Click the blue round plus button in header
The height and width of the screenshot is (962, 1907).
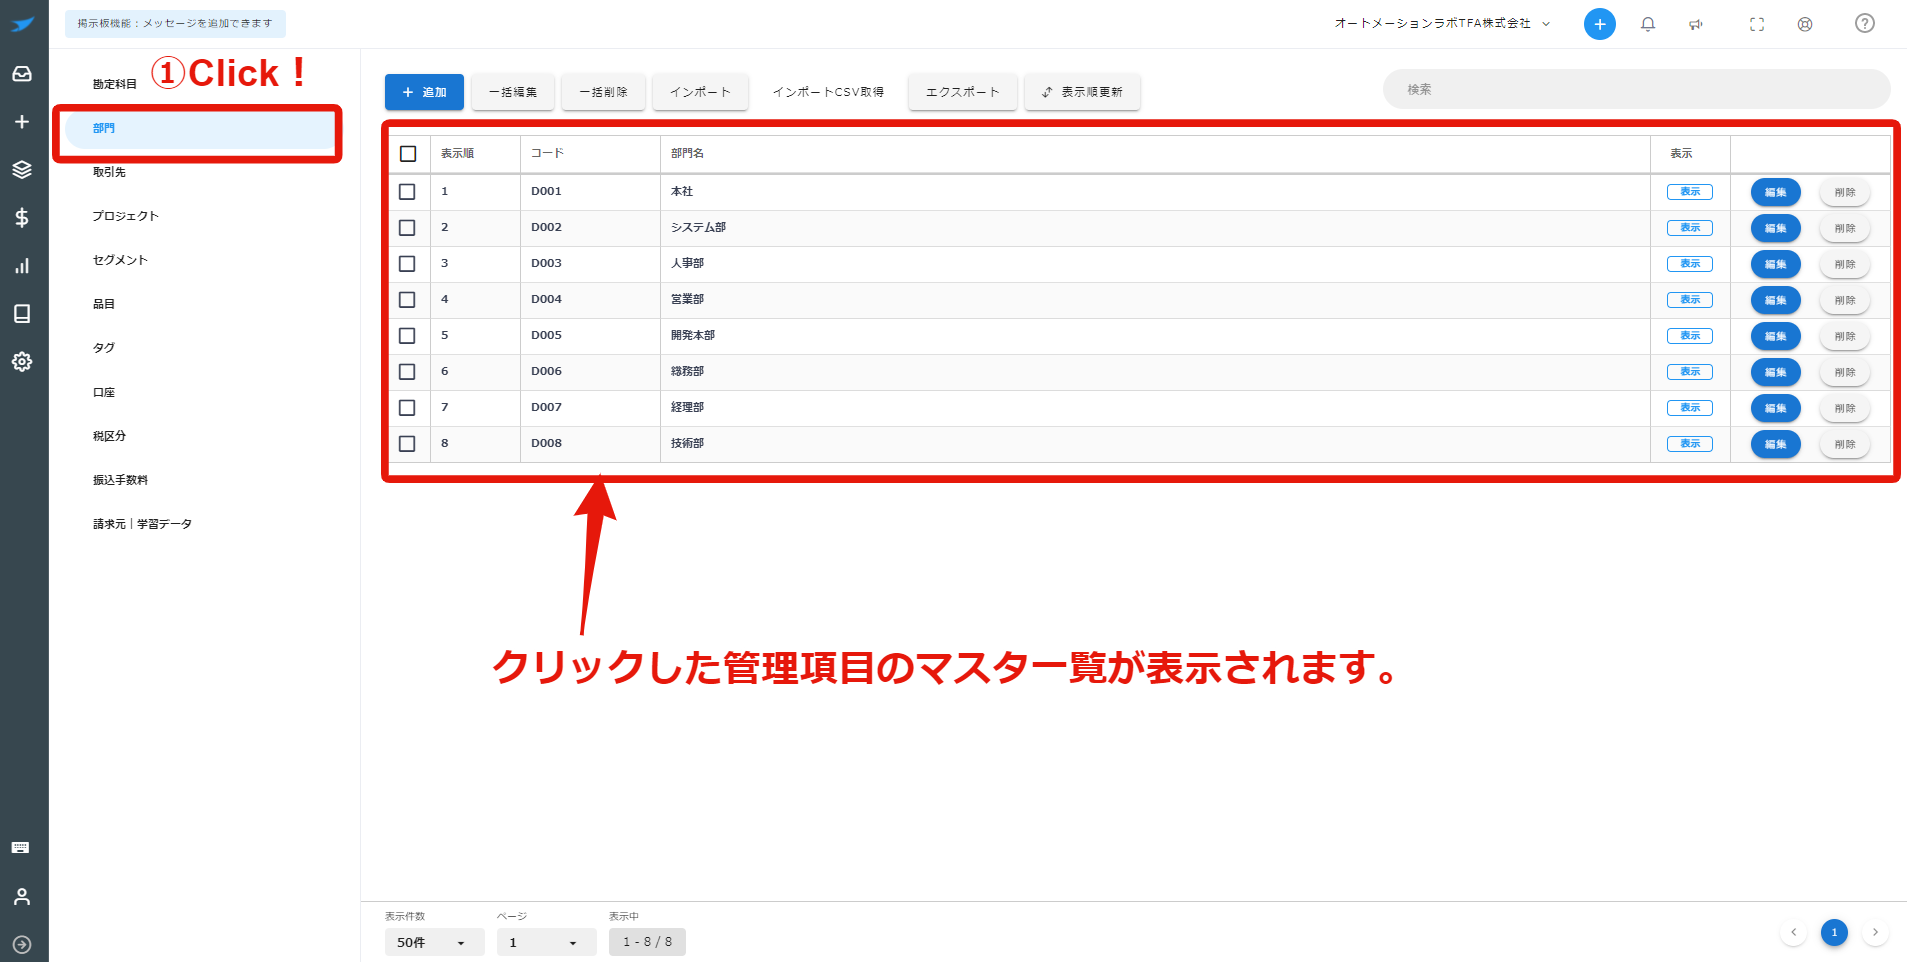1600,24
